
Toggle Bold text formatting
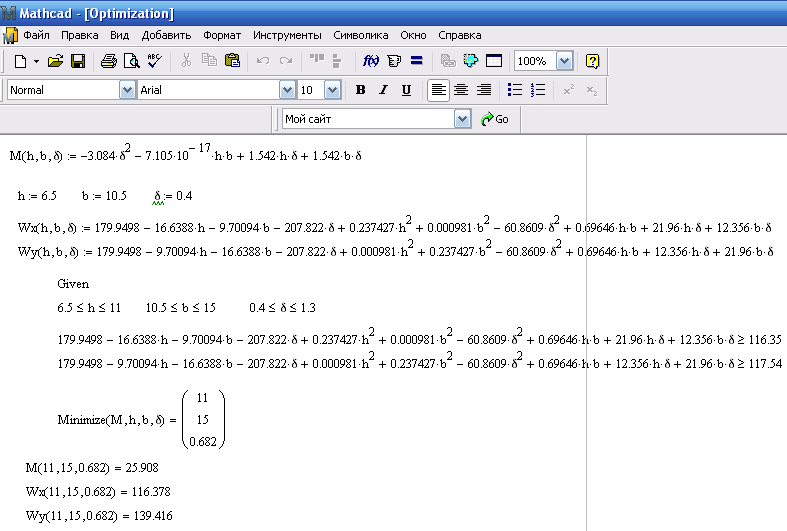pos(361,90)
